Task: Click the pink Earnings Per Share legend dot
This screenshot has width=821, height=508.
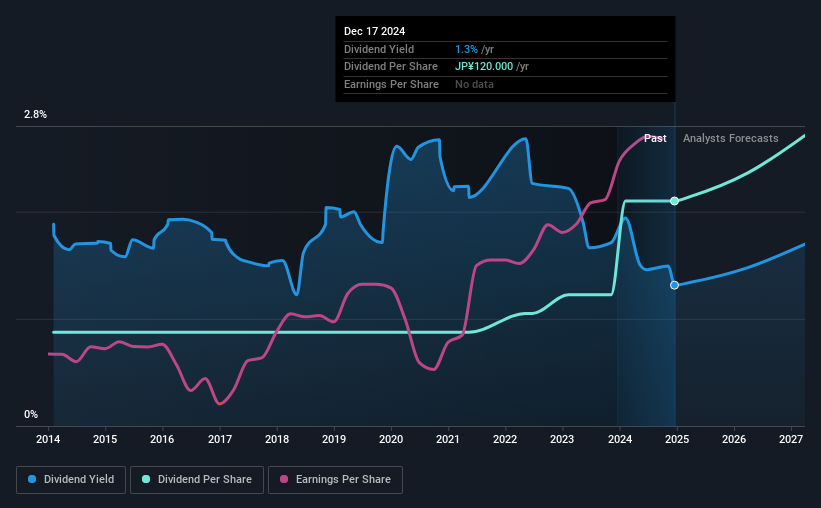Action: click(x=284, y=479)
